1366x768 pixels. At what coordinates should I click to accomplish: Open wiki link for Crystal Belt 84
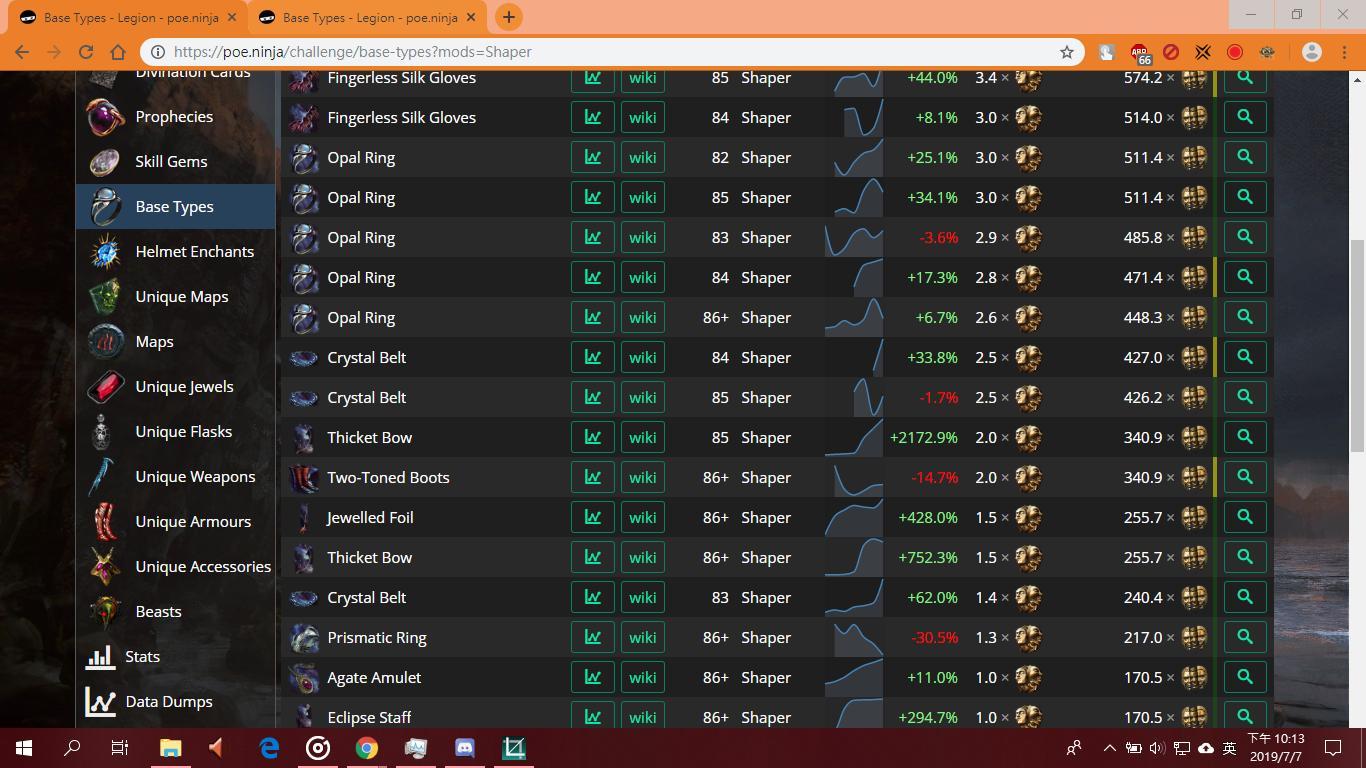[x=642, y=357]
